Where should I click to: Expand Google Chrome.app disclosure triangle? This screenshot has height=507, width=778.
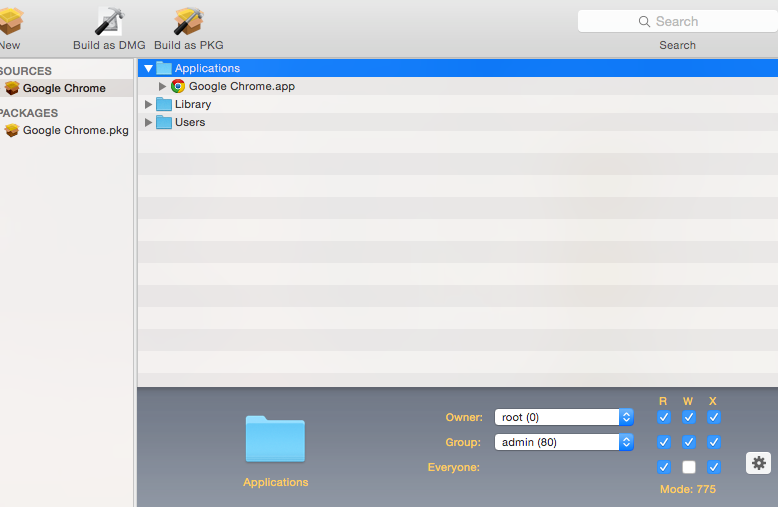point(162,86)
